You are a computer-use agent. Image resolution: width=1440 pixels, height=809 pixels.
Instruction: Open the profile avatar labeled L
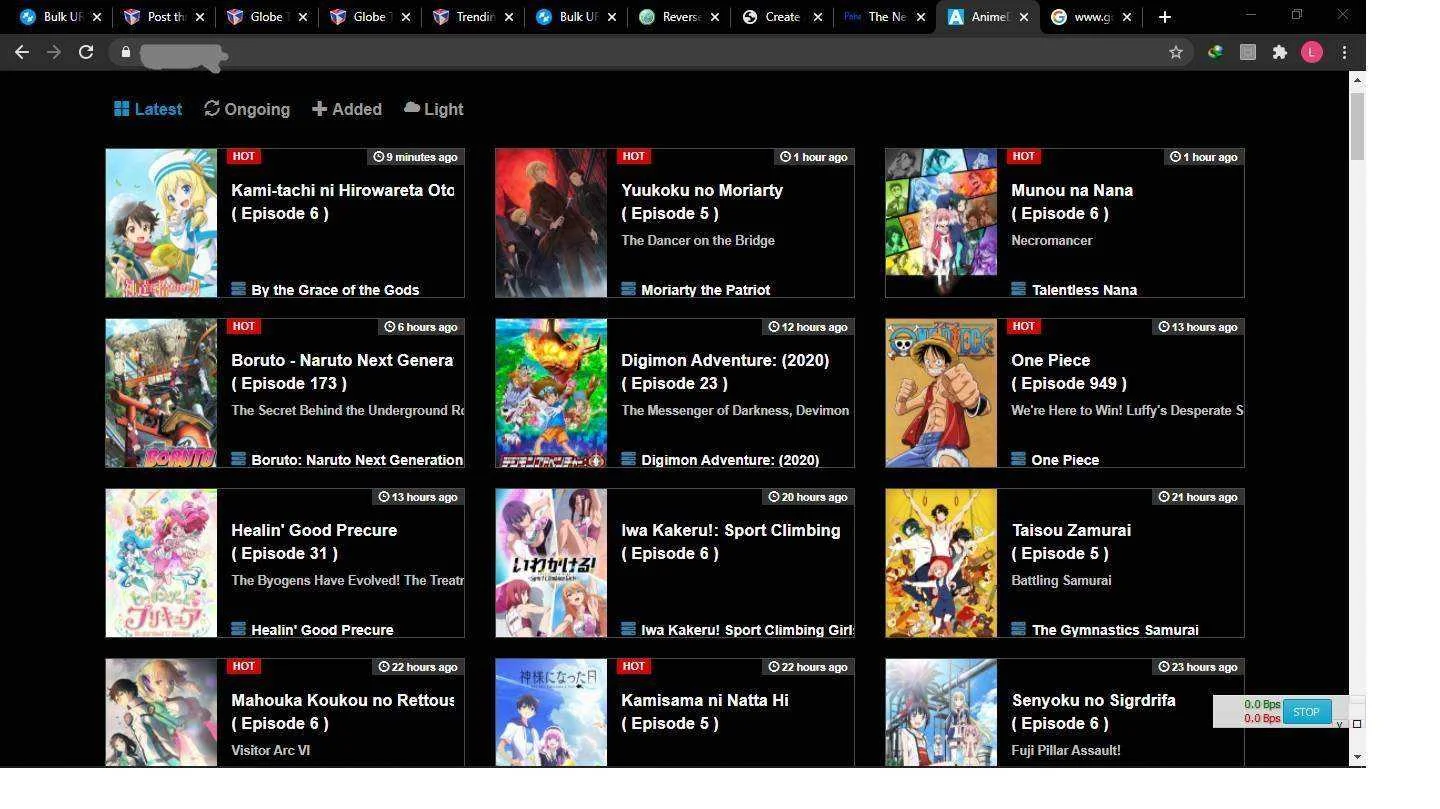[x=1311, y=52]
